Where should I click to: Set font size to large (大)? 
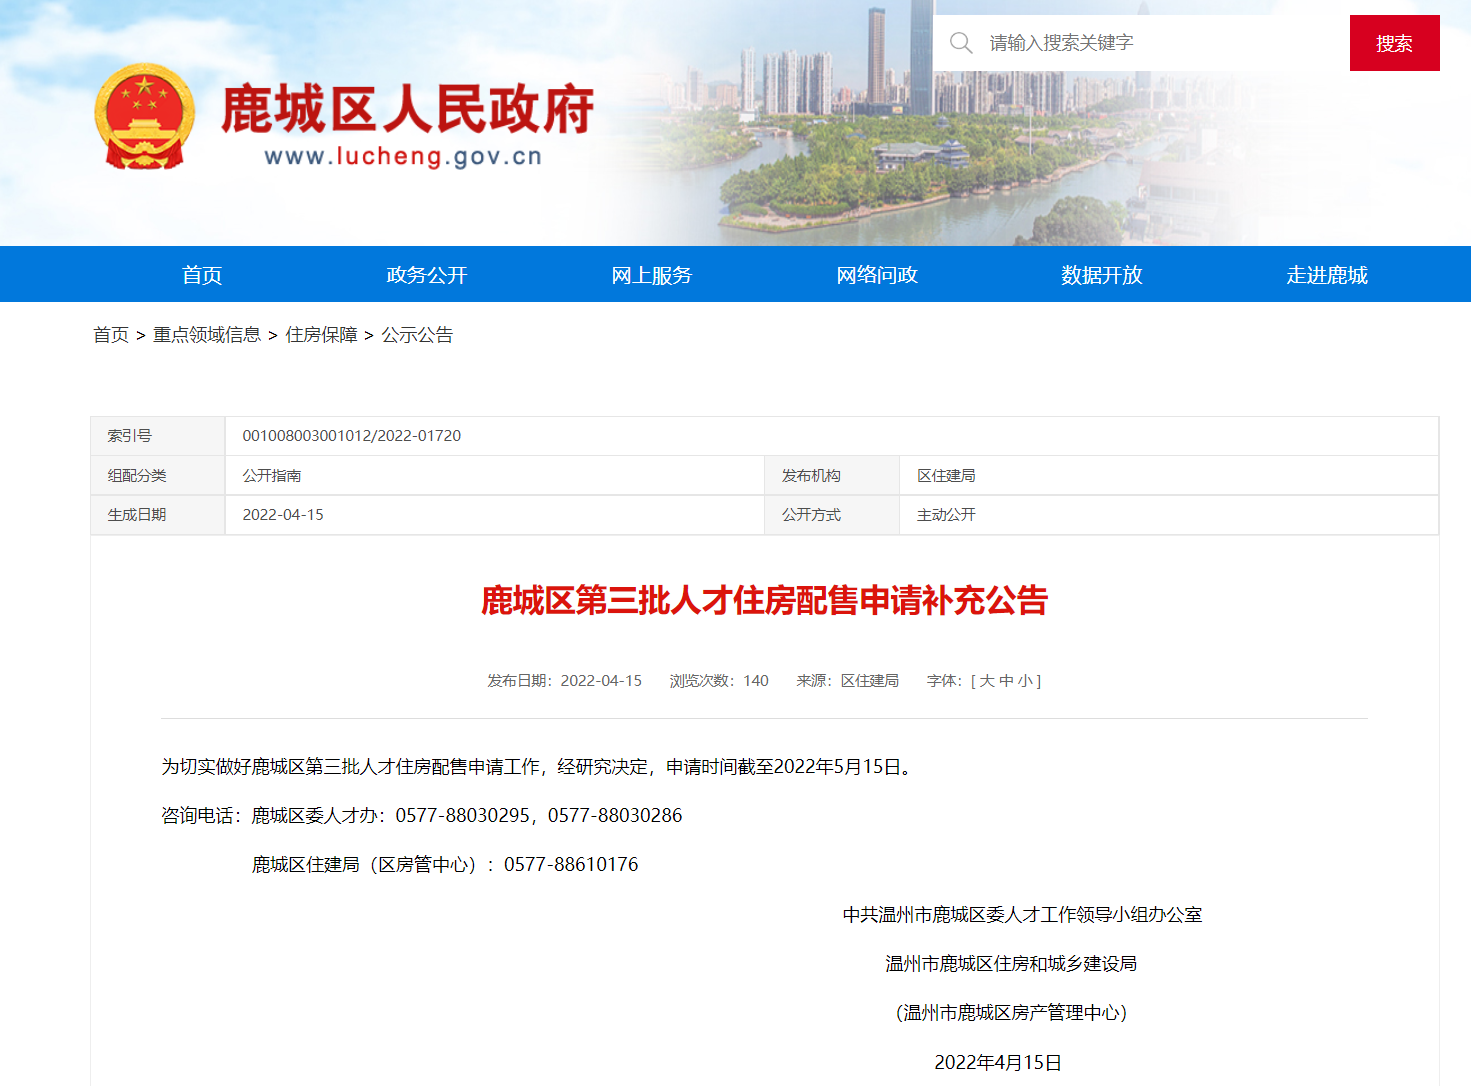[987, 681]
